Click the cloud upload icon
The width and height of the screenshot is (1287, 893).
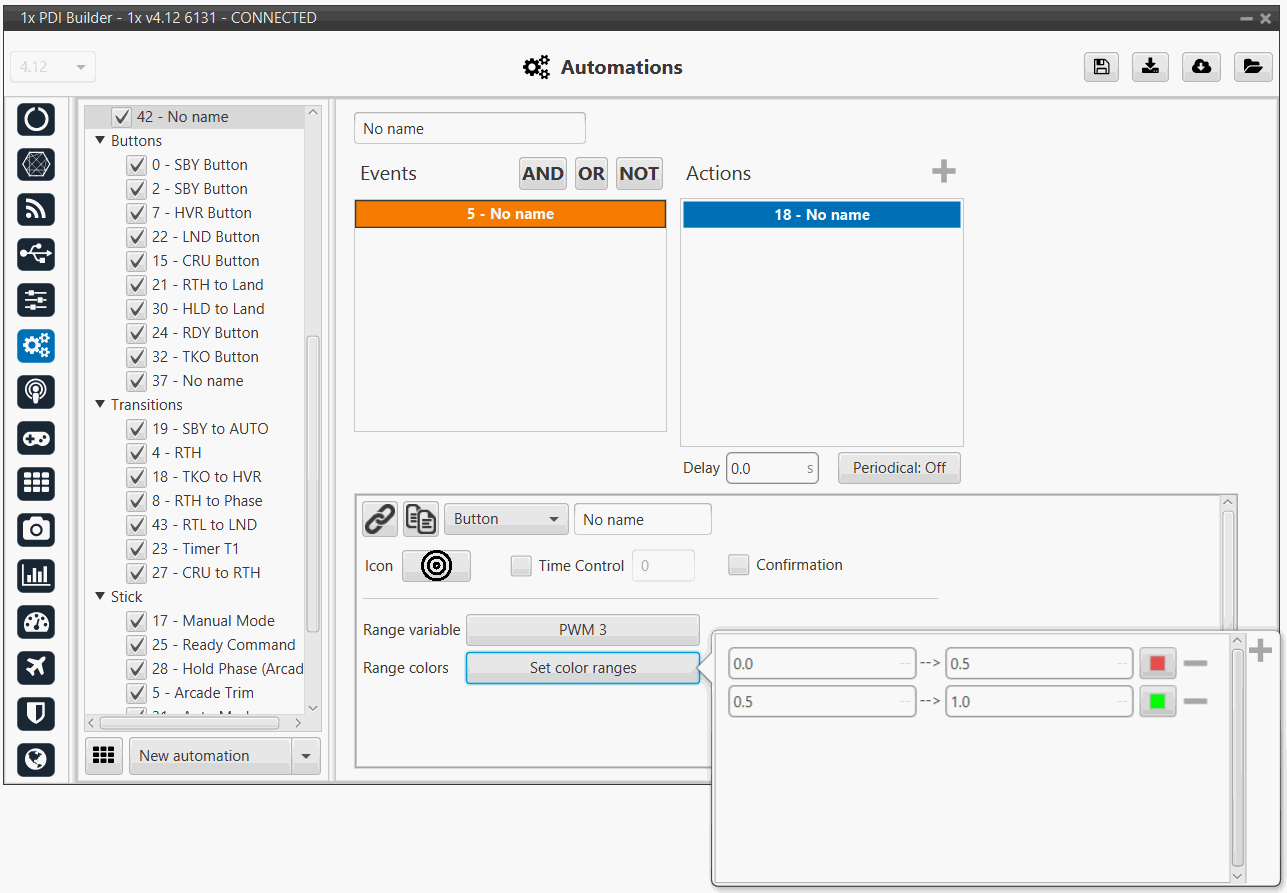[x=1201, y=67]
